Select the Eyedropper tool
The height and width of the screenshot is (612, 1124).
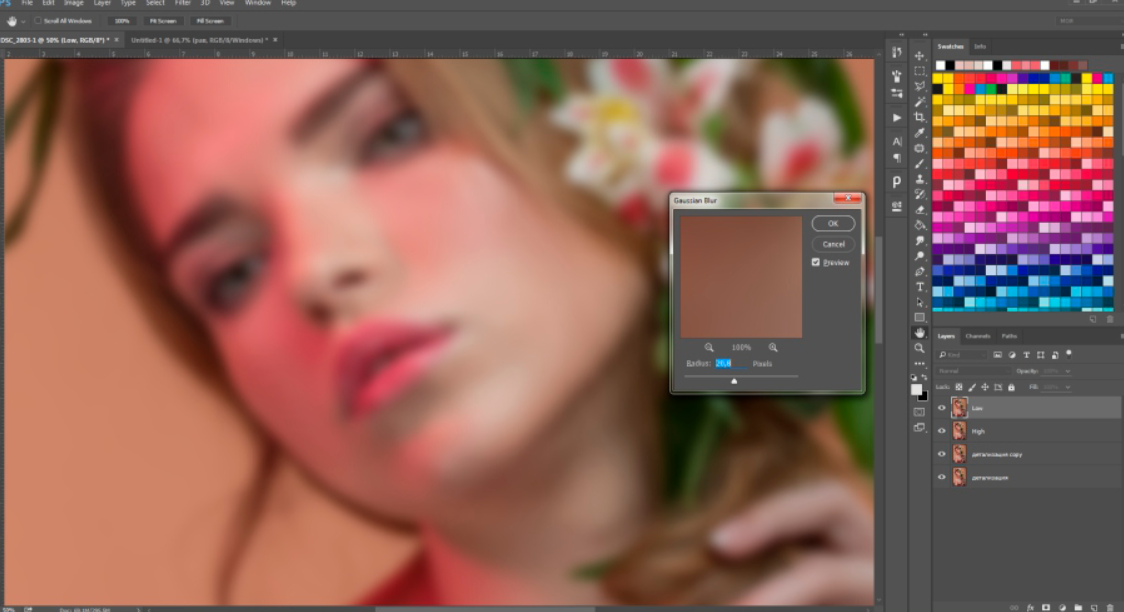(920, 133)
